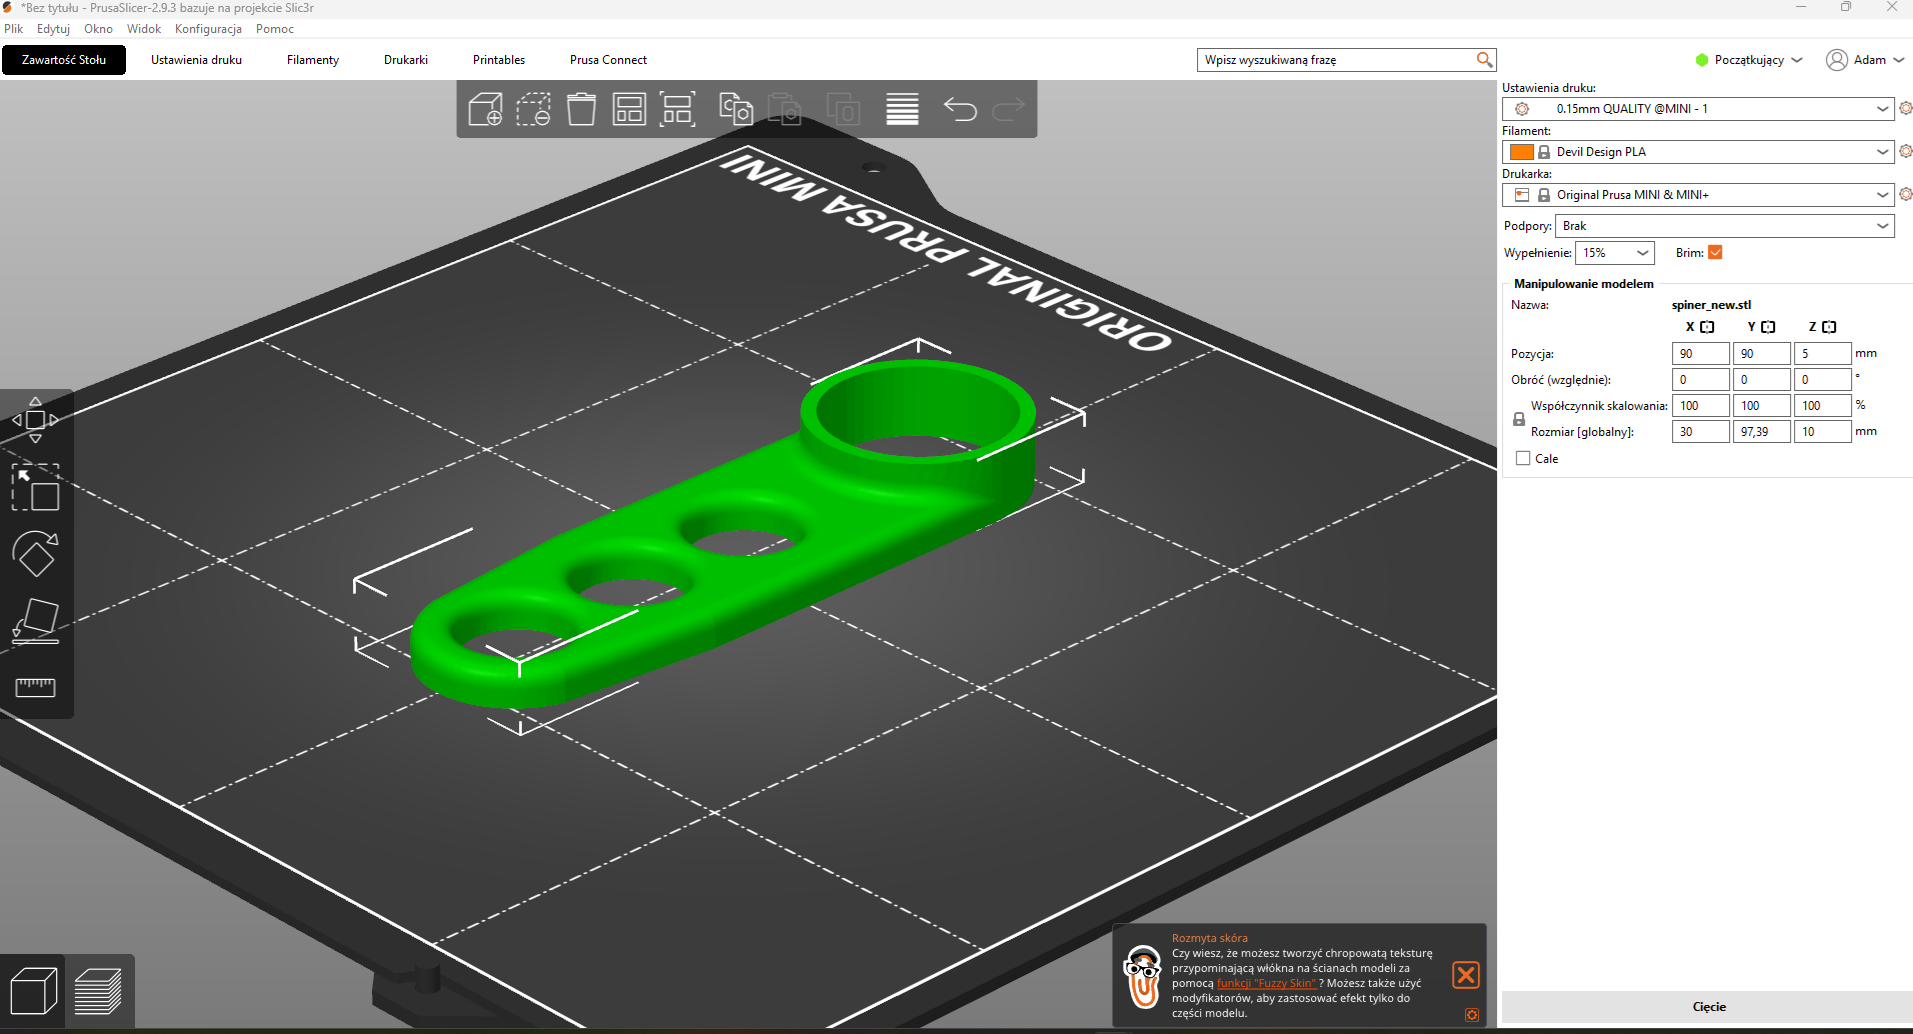1913x1034 pixels.
Task: Click the search magnifier icon
Action: (1484, 60)
